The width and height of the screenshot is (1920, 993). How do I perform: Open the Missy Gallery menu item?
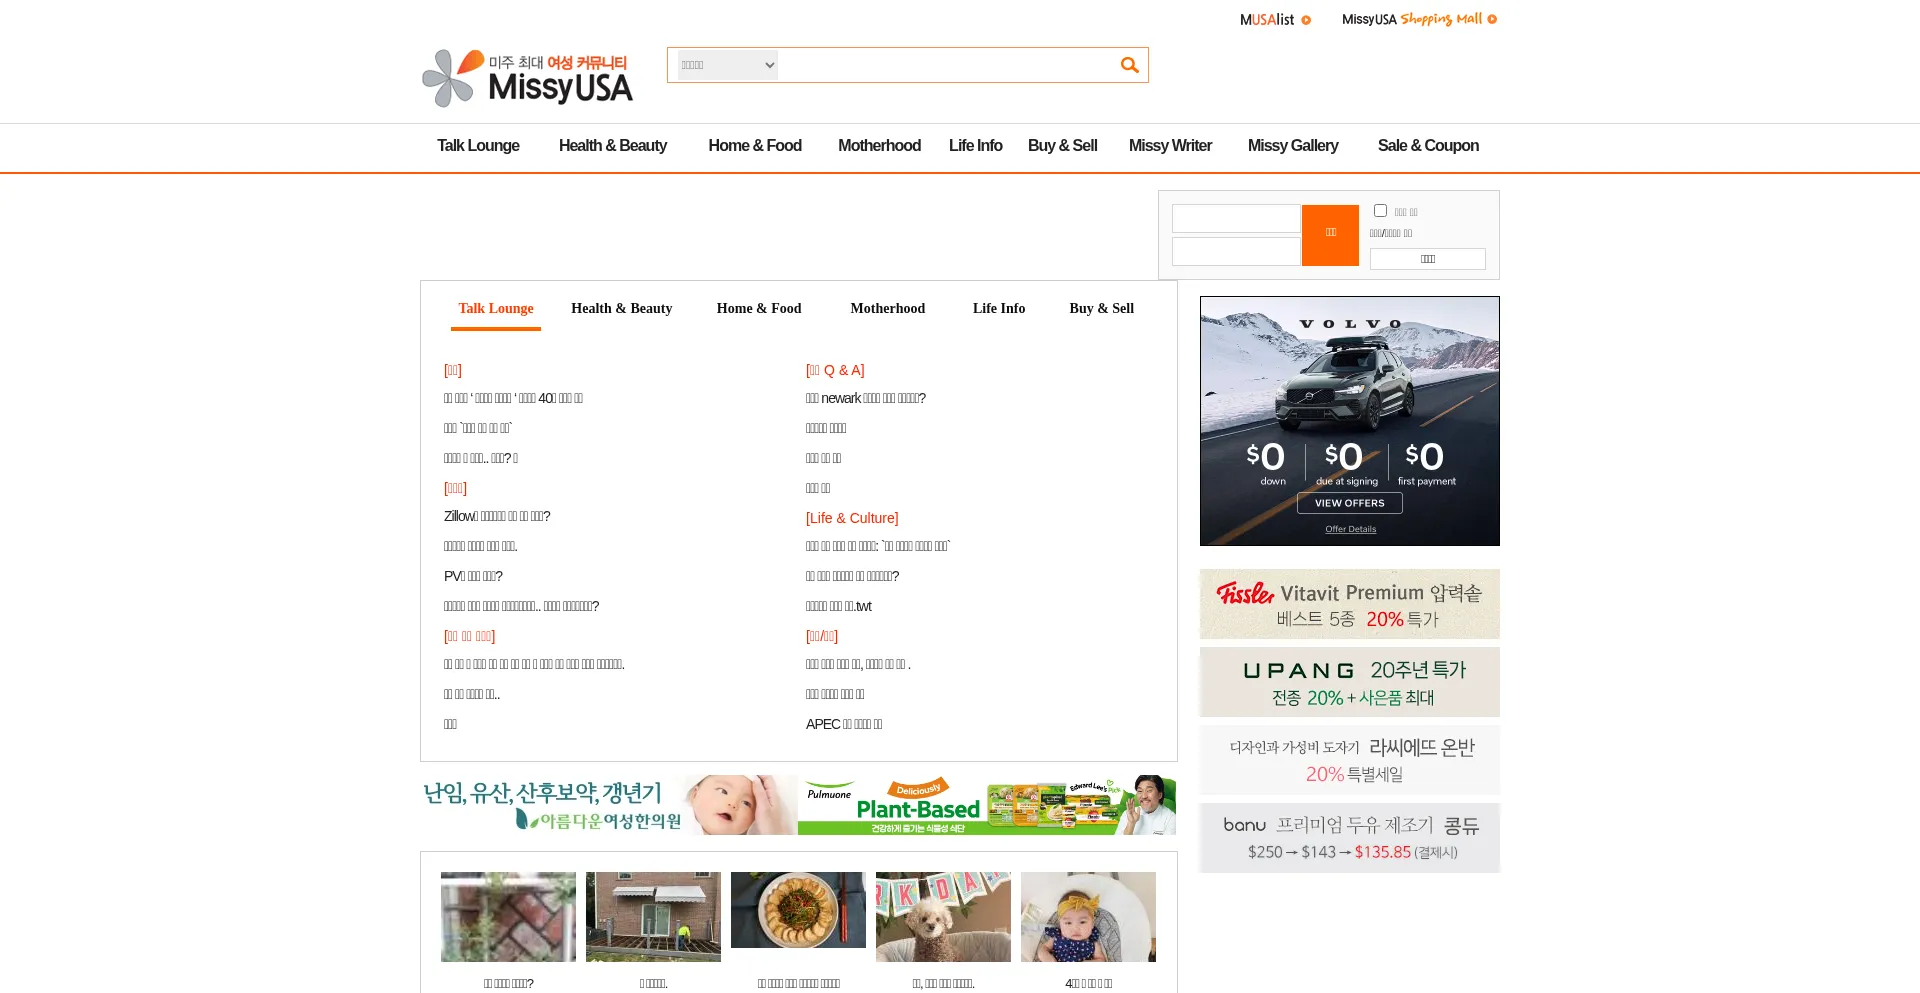click(x=1292, y=146)
